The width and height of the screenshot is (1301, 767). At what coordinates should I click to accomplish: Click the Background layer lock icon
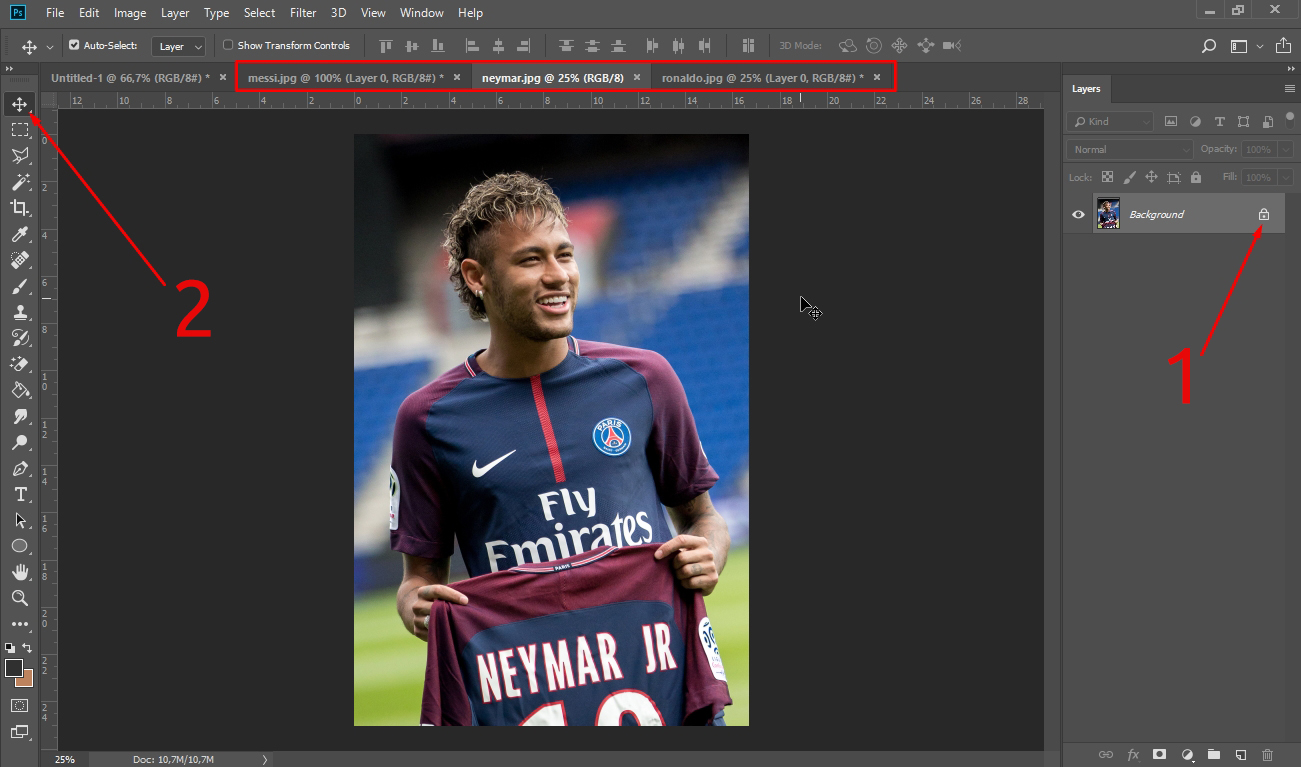(x=1263, y=214)
